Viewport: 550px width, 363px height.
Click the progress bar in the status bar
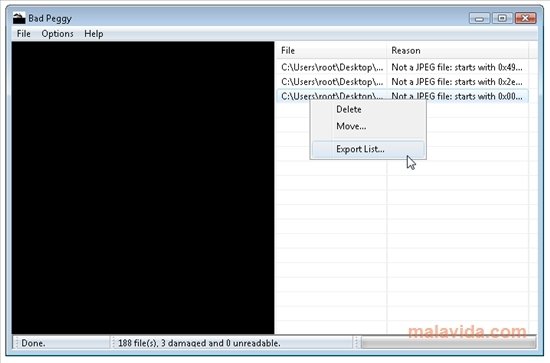449,343
